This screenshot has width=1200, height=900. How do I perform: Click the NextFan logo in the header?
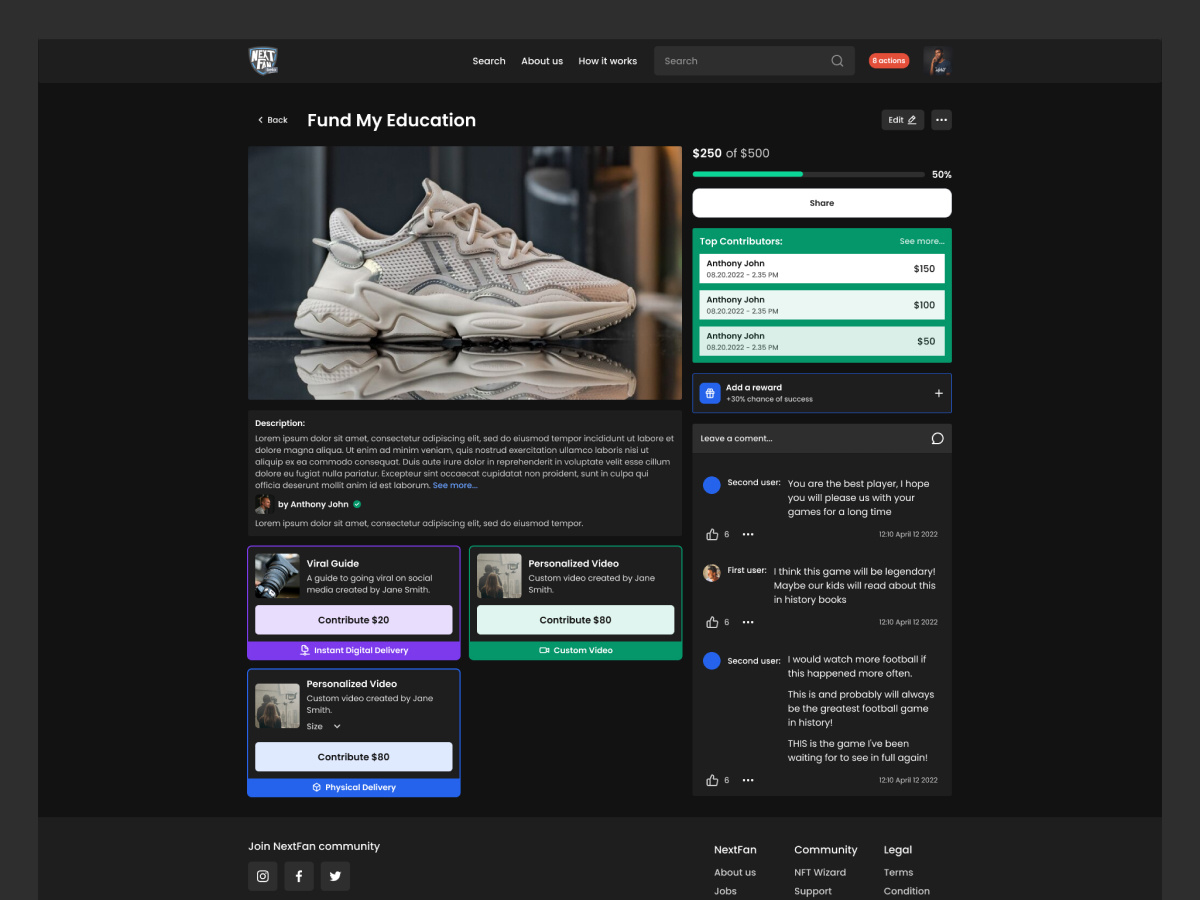[x=262, y=60]
